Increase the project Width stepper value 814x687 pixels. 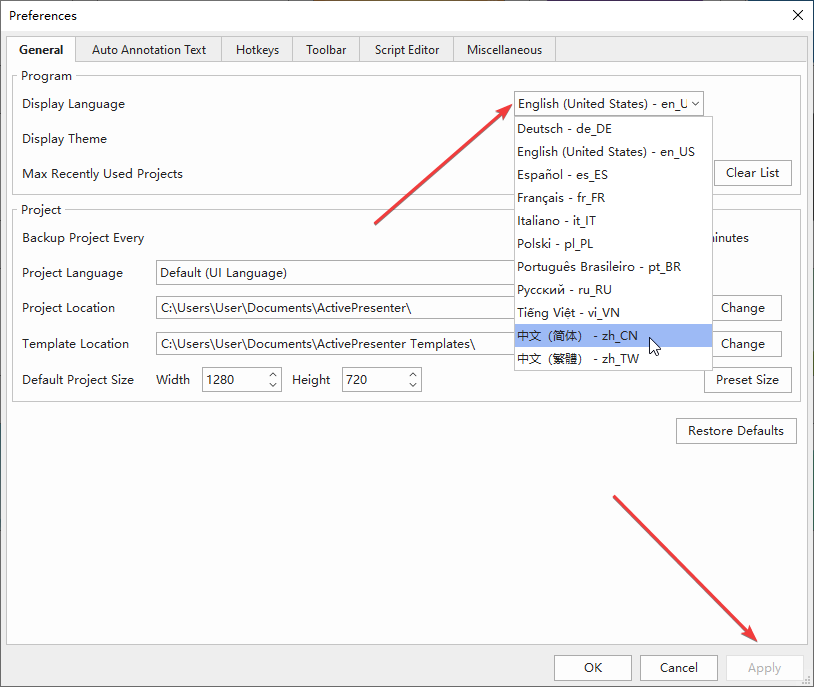pos(273,375)
